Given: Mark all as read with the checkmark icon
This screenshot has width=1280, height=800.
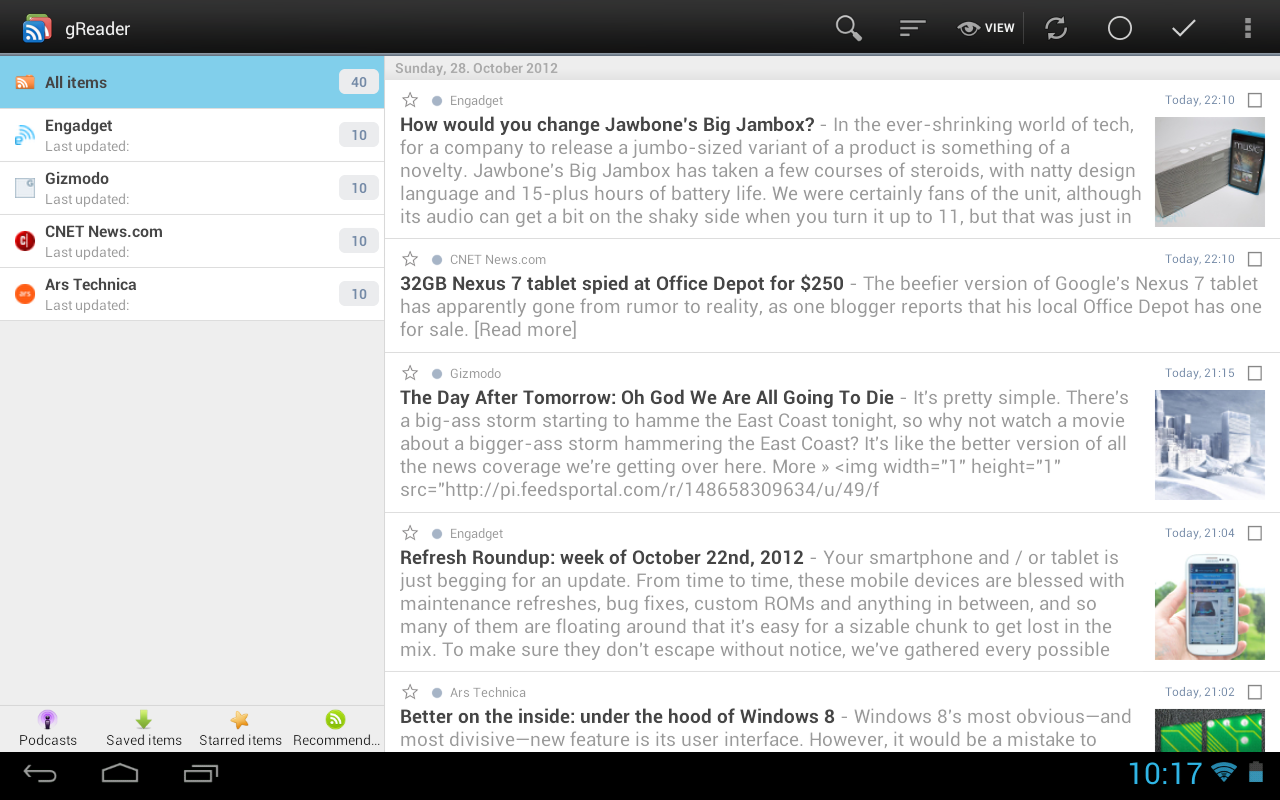Looking at the screenshot, I should tap(1184, 28).
